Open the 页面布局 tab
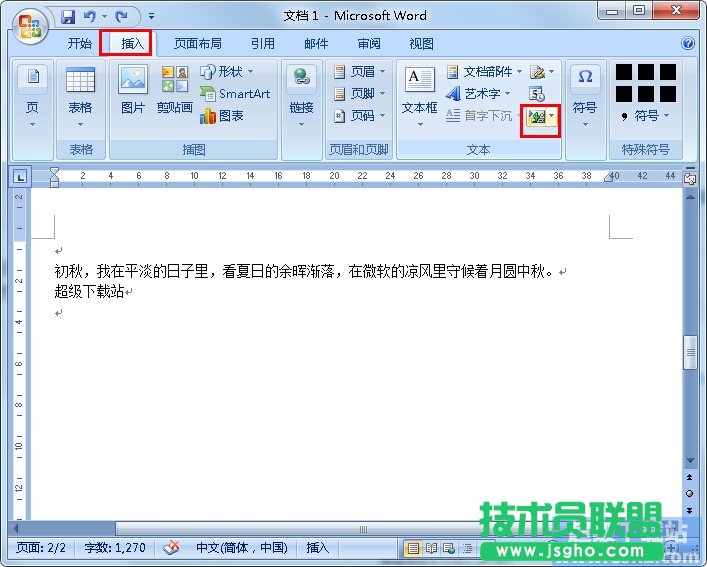Image resolution: width=707 pixels, height=567 pixels. (198, 43)
